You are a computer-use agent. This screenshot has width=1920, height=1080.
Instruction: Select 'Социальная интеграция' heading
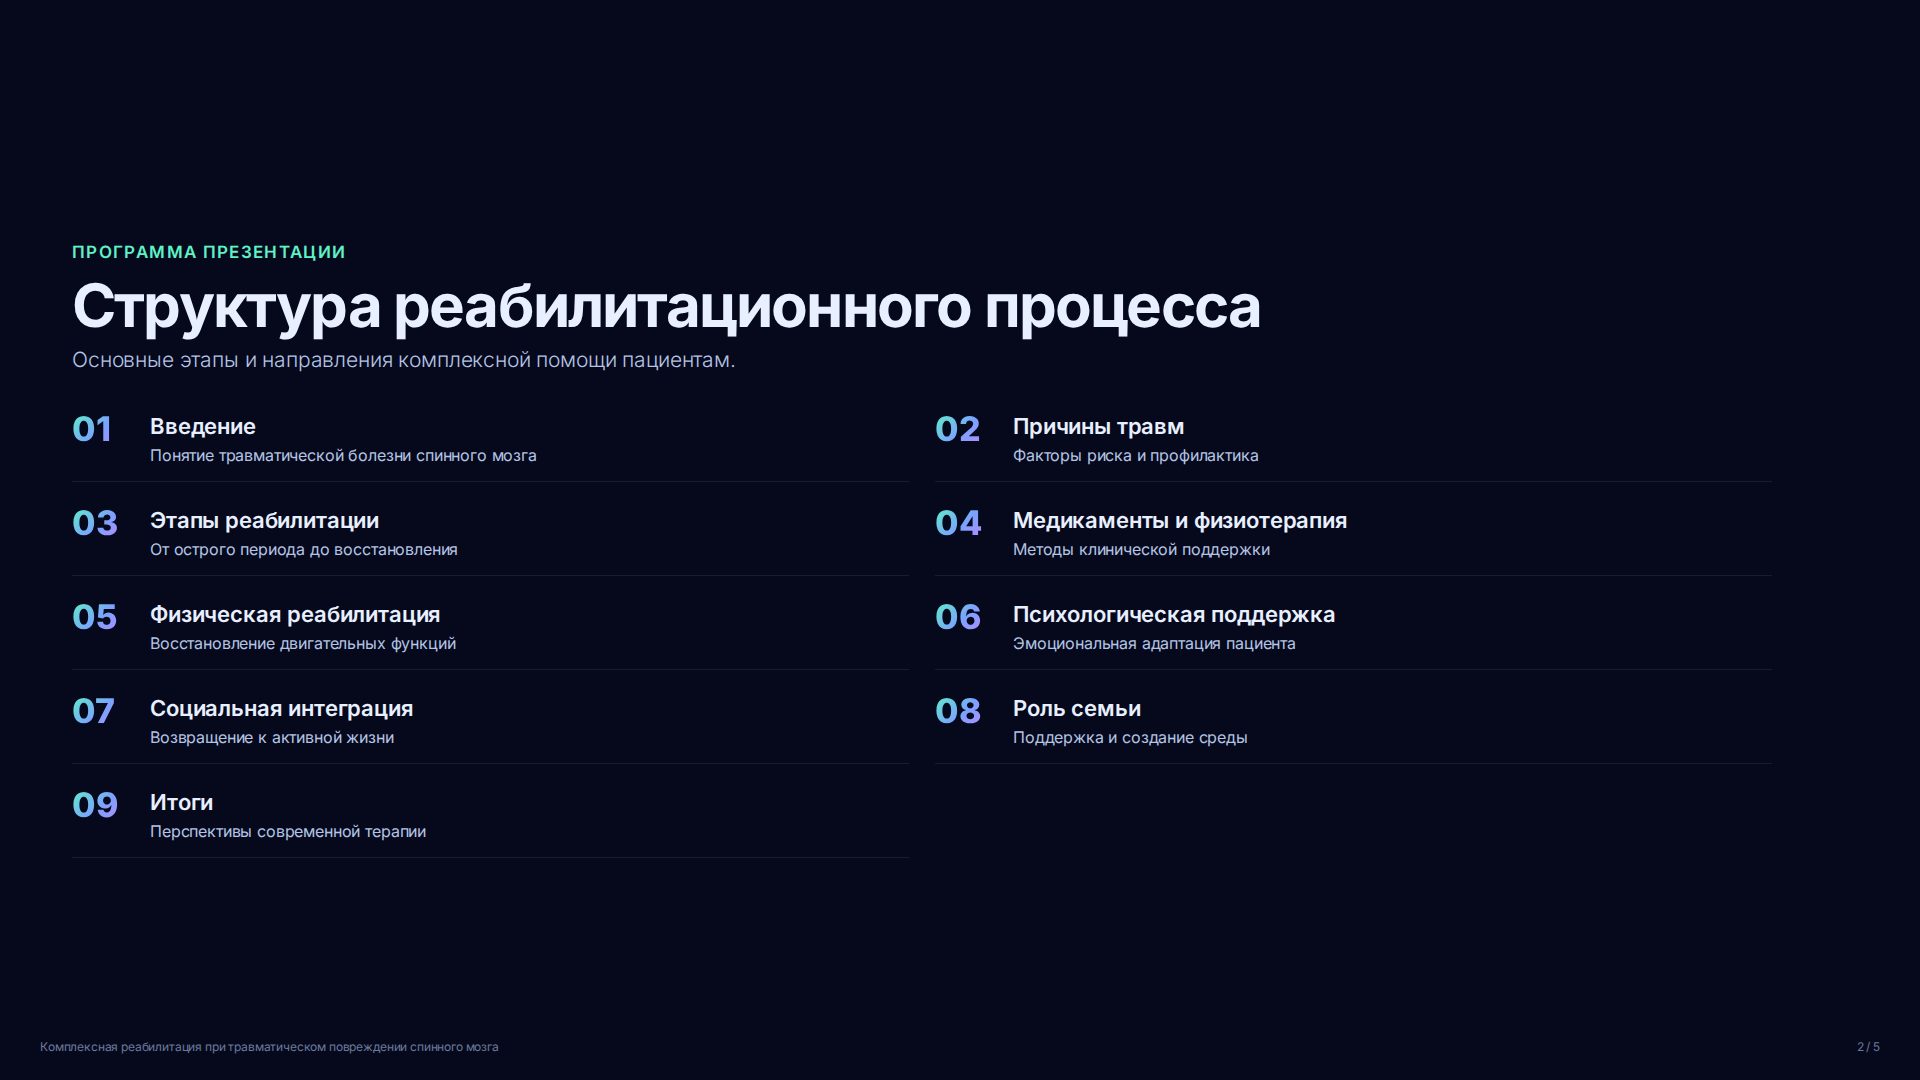(281, 709)
